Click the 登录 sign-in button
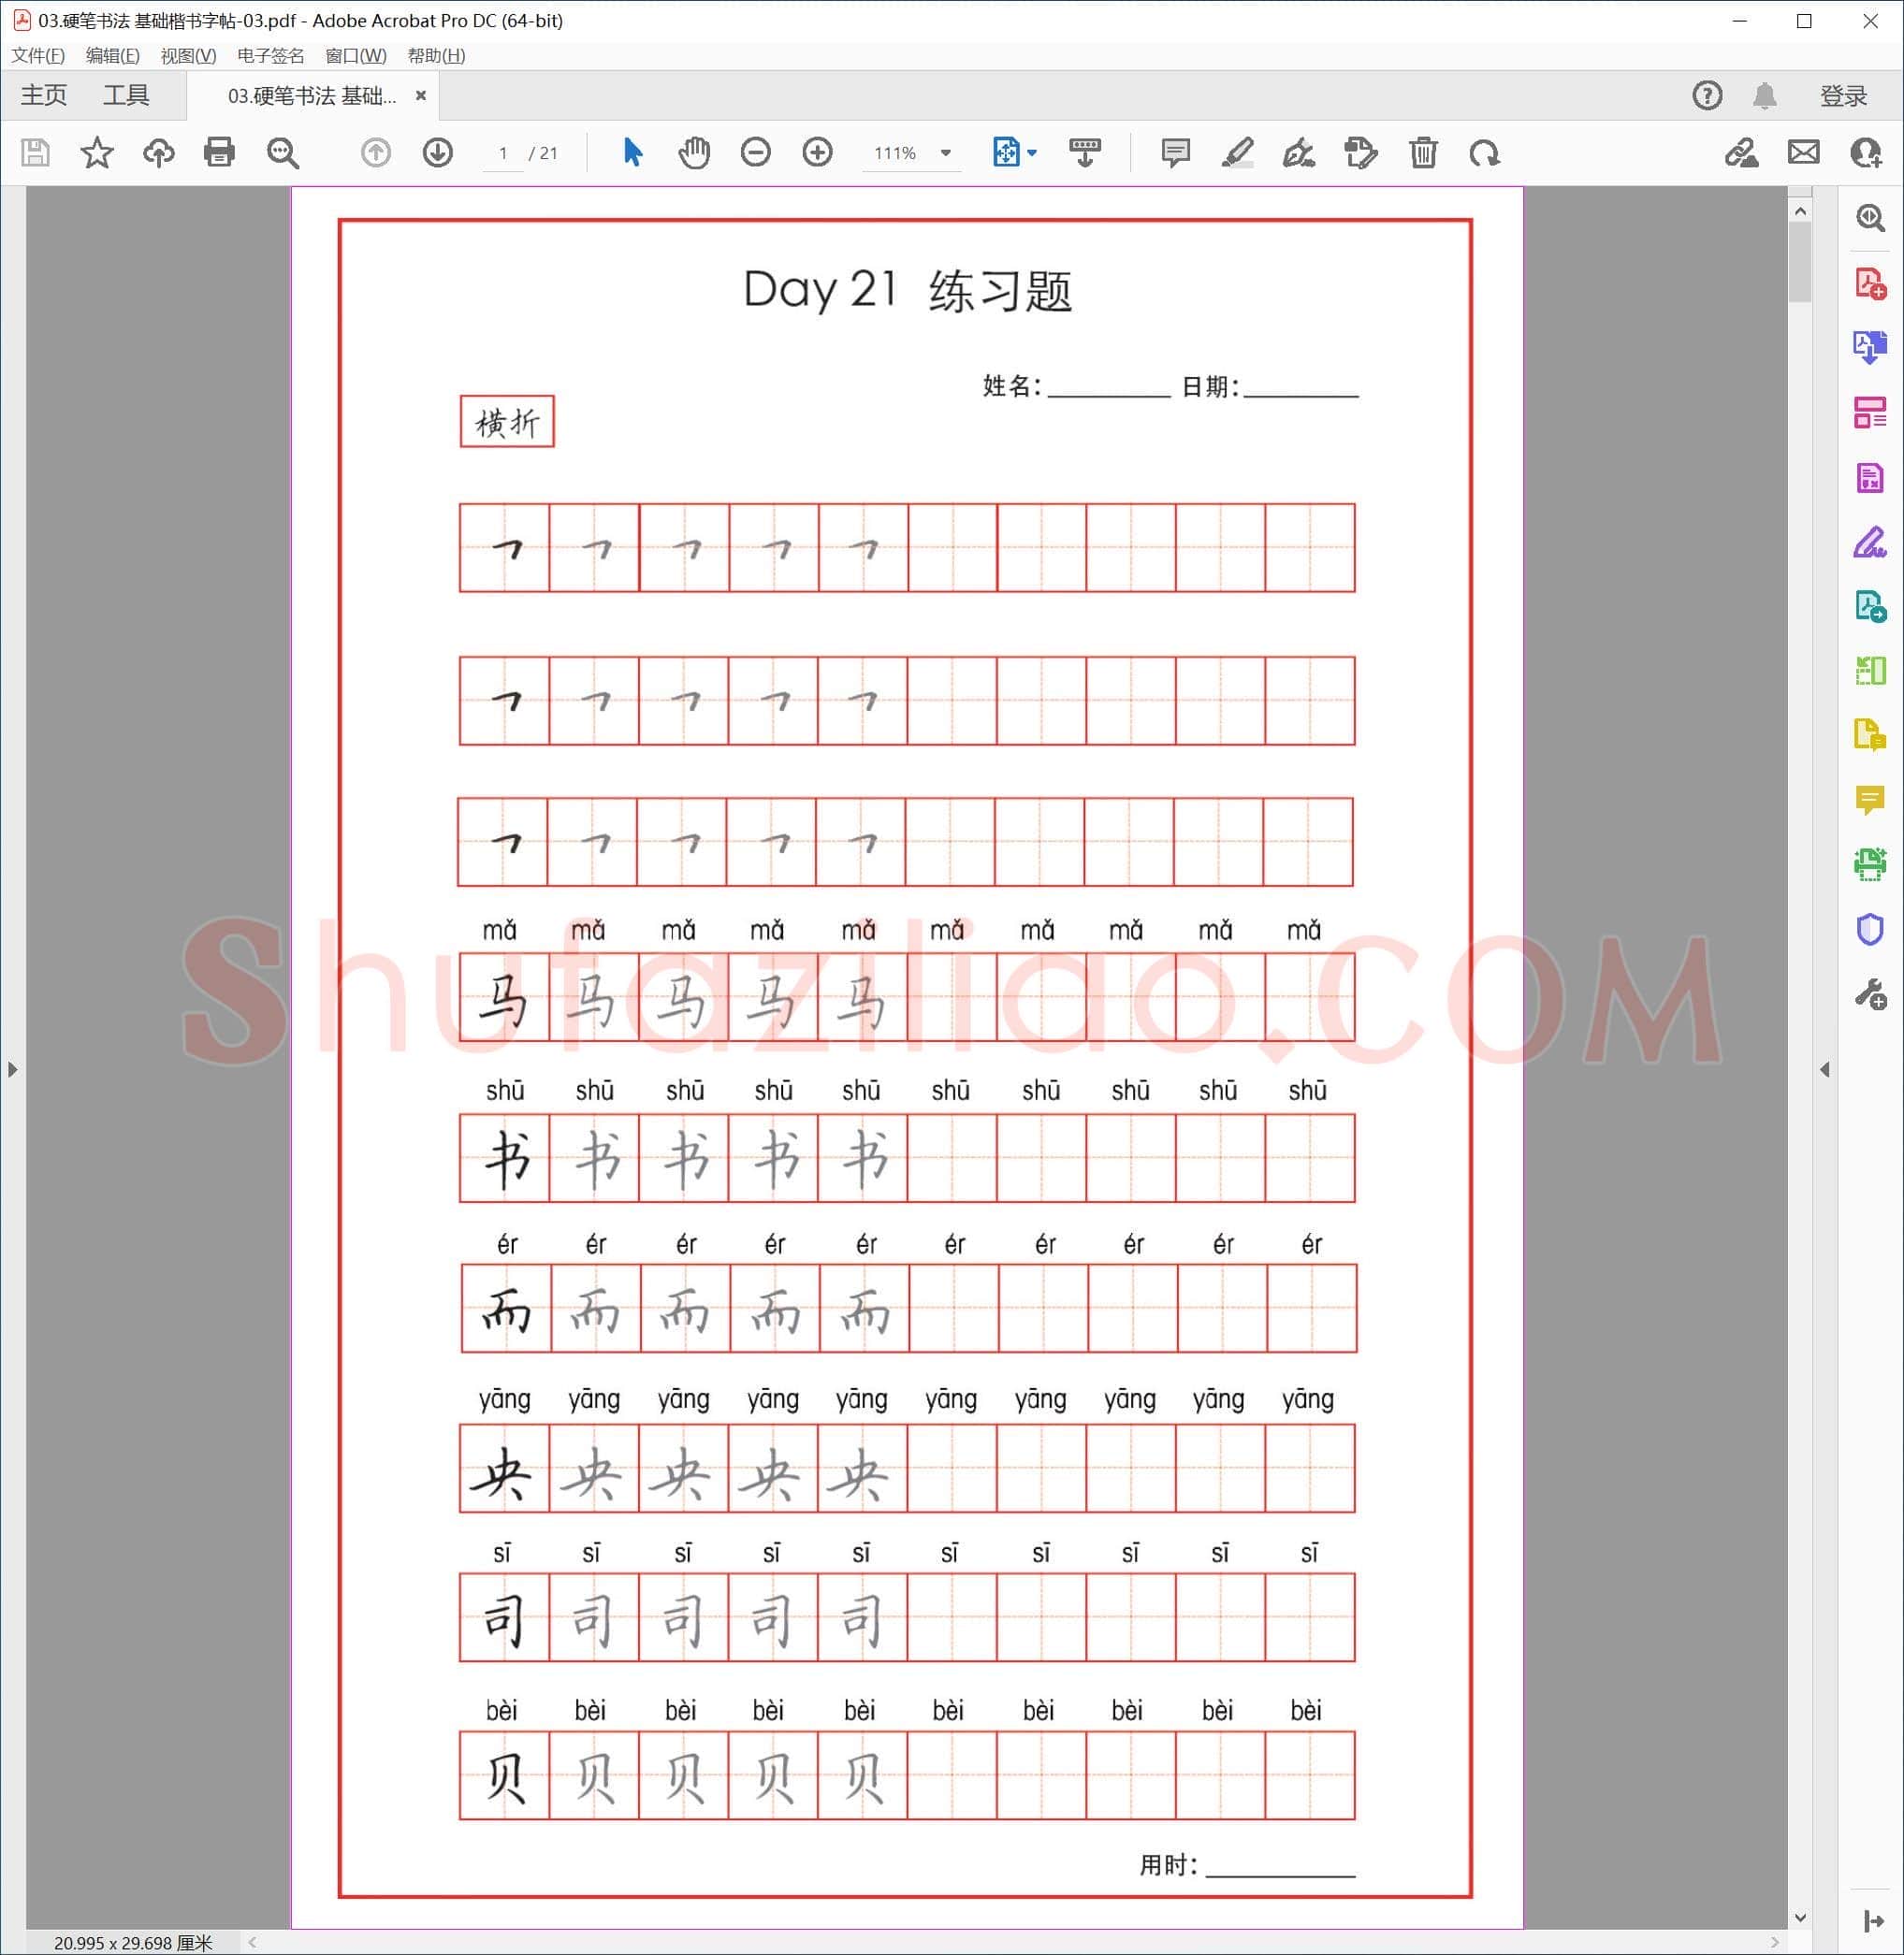The width and height of the screenshot is (1904, 1955). (x=1843, y=96)
